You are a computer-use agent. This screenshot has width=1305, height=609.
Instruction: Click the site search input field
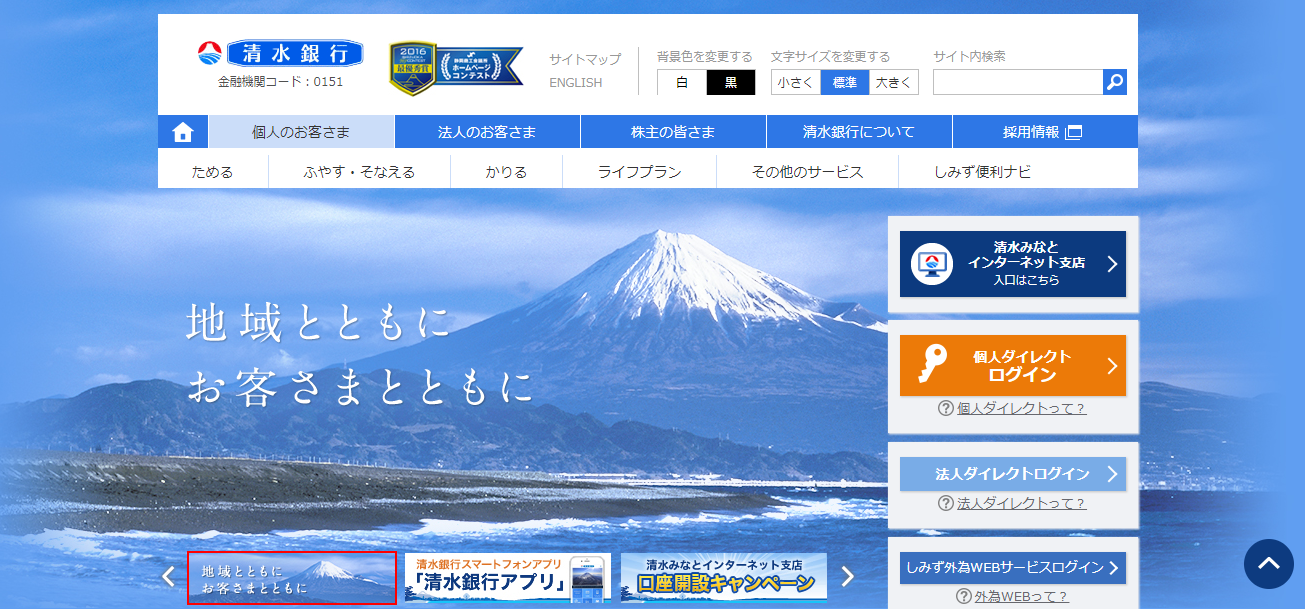[x=1017, y=82]
